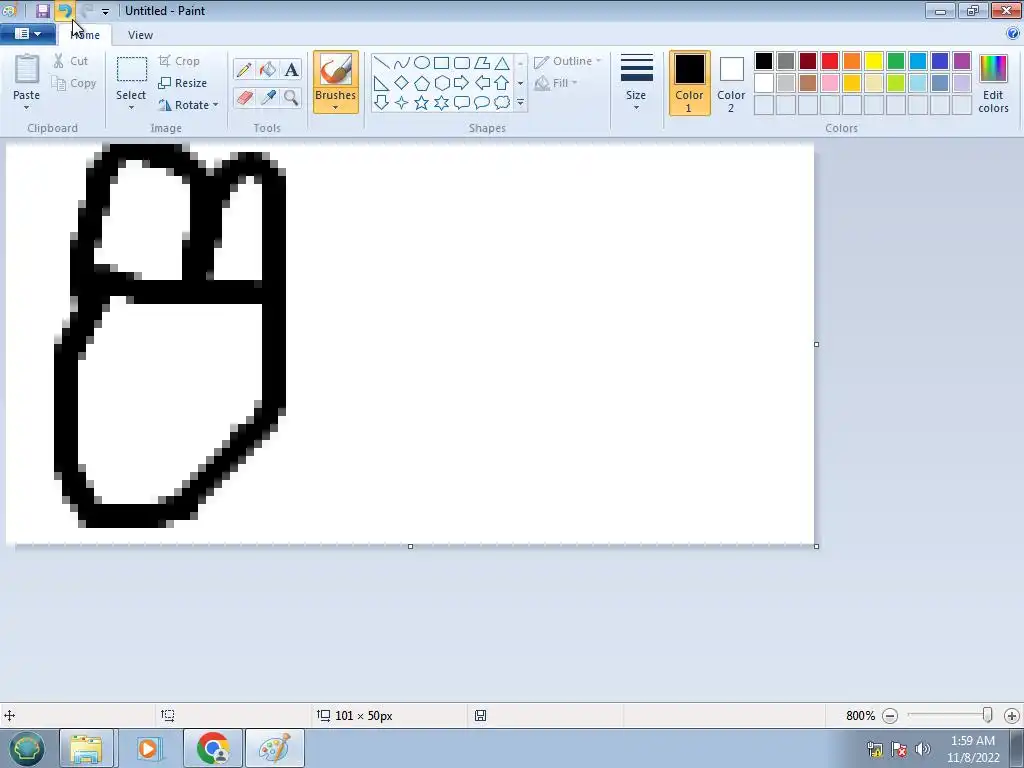Choose the Curve shape
1024x768 pixels.
pos(402,63)
